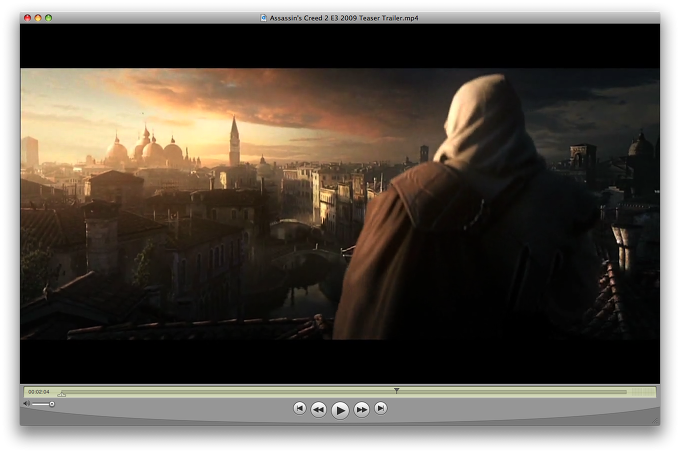Skip to the beginning of the movie
The width and height of the screenshot is (680, 453).
299,408
